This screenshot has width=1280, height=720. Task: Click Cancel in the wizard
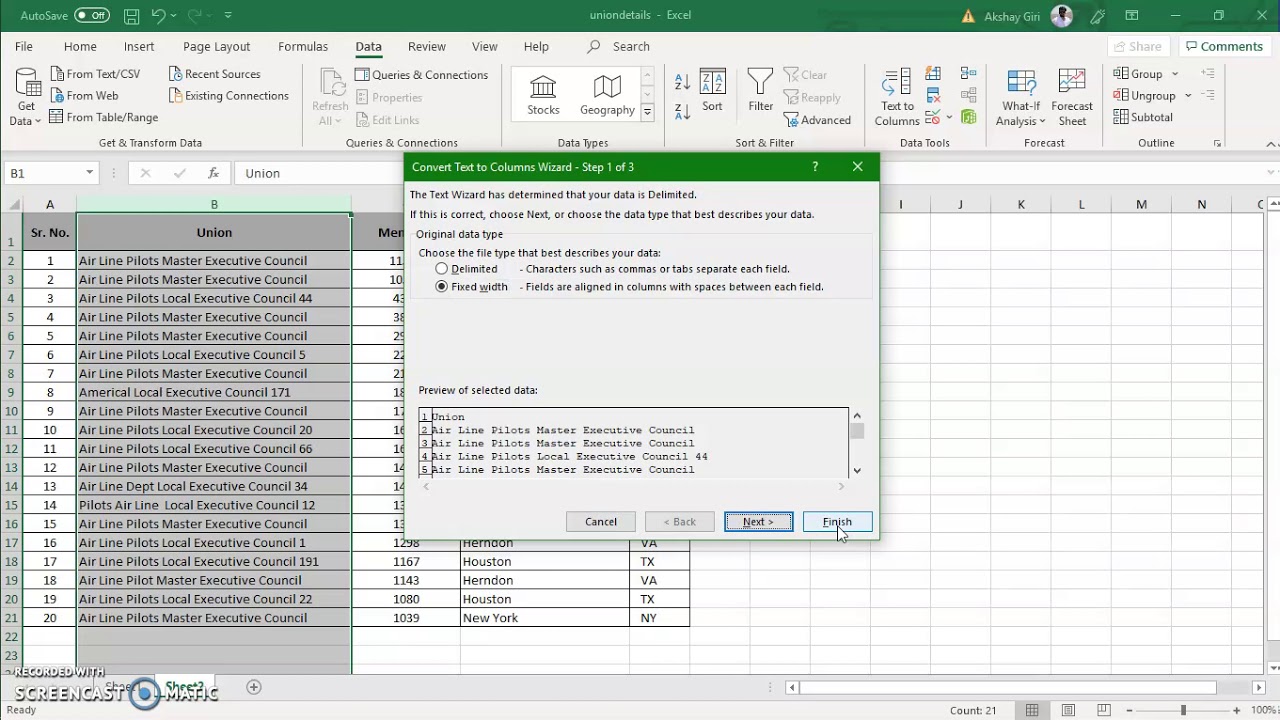[x=601, y=522]
